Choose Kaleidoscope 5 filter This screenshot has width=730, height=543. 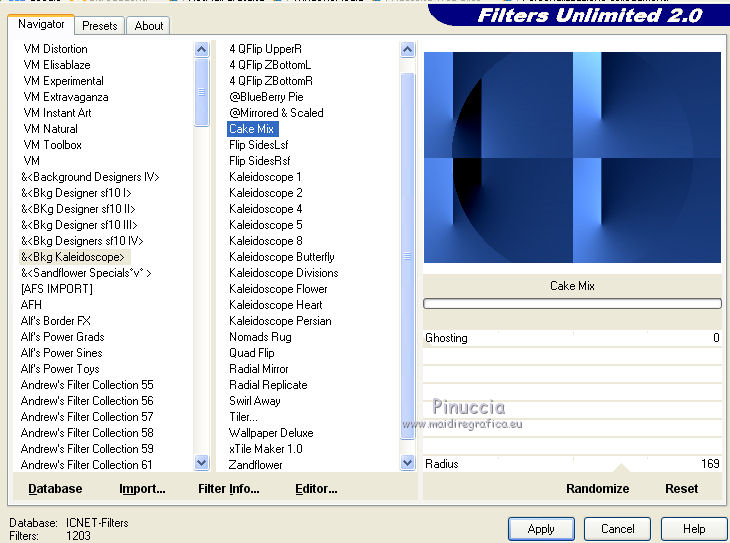pyautogui.click(x=265, y=225)
